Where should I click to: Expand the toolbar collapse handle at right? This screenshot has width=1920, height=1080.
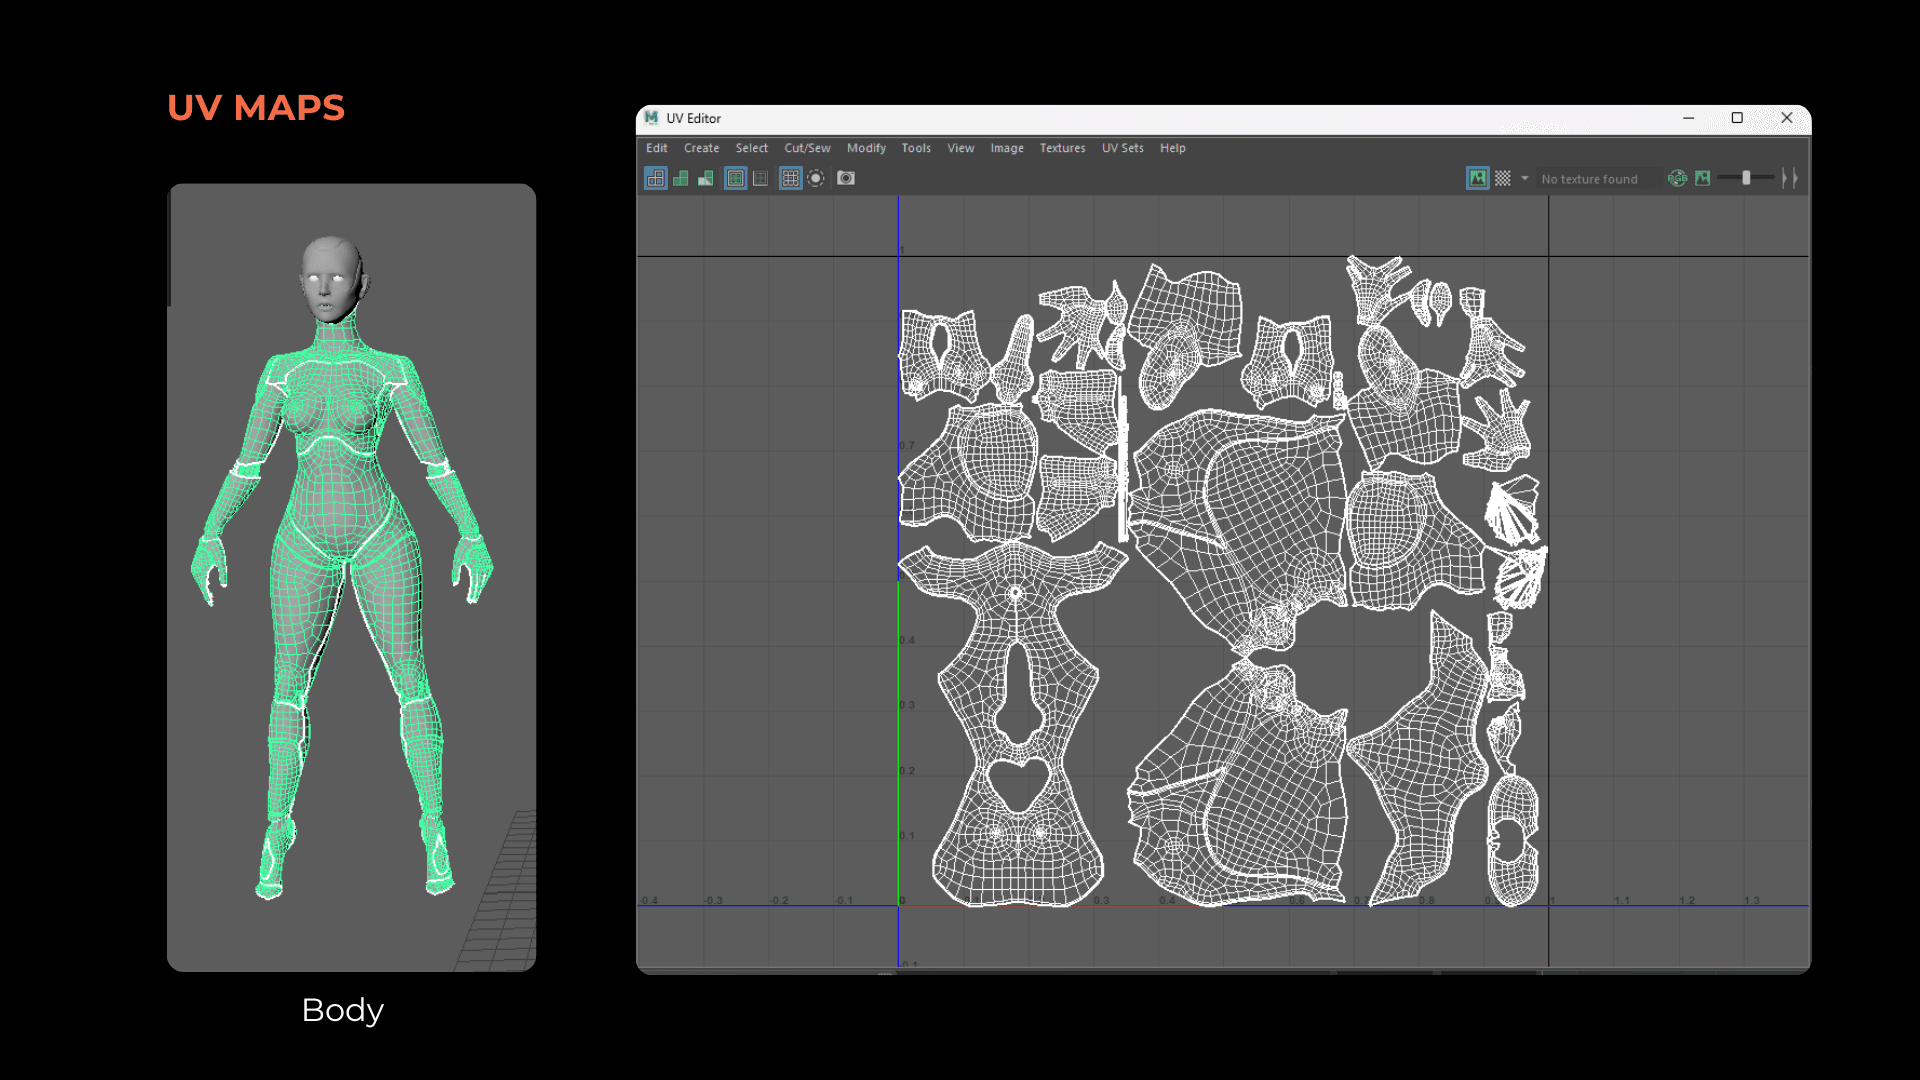(x=1790, y=178)
